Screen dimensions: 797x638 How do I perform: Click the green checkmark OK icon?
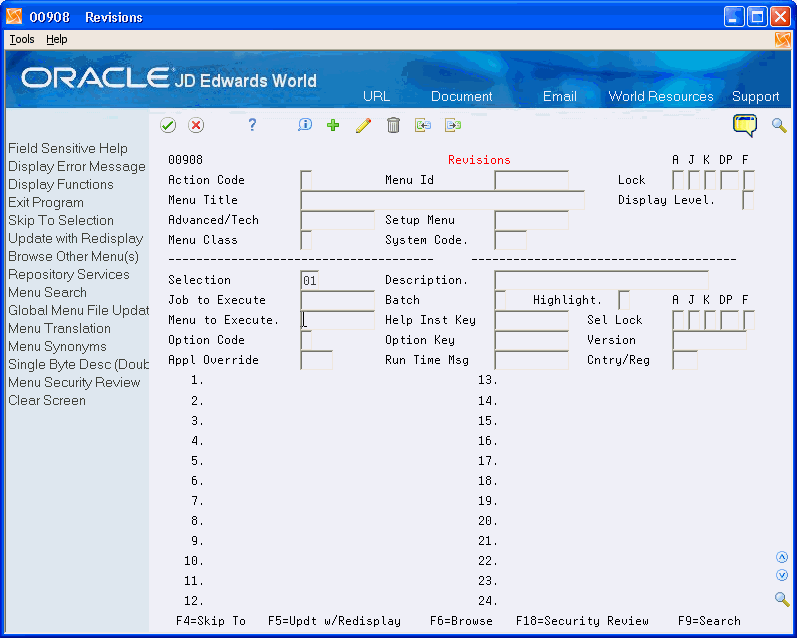coord(168,125)
